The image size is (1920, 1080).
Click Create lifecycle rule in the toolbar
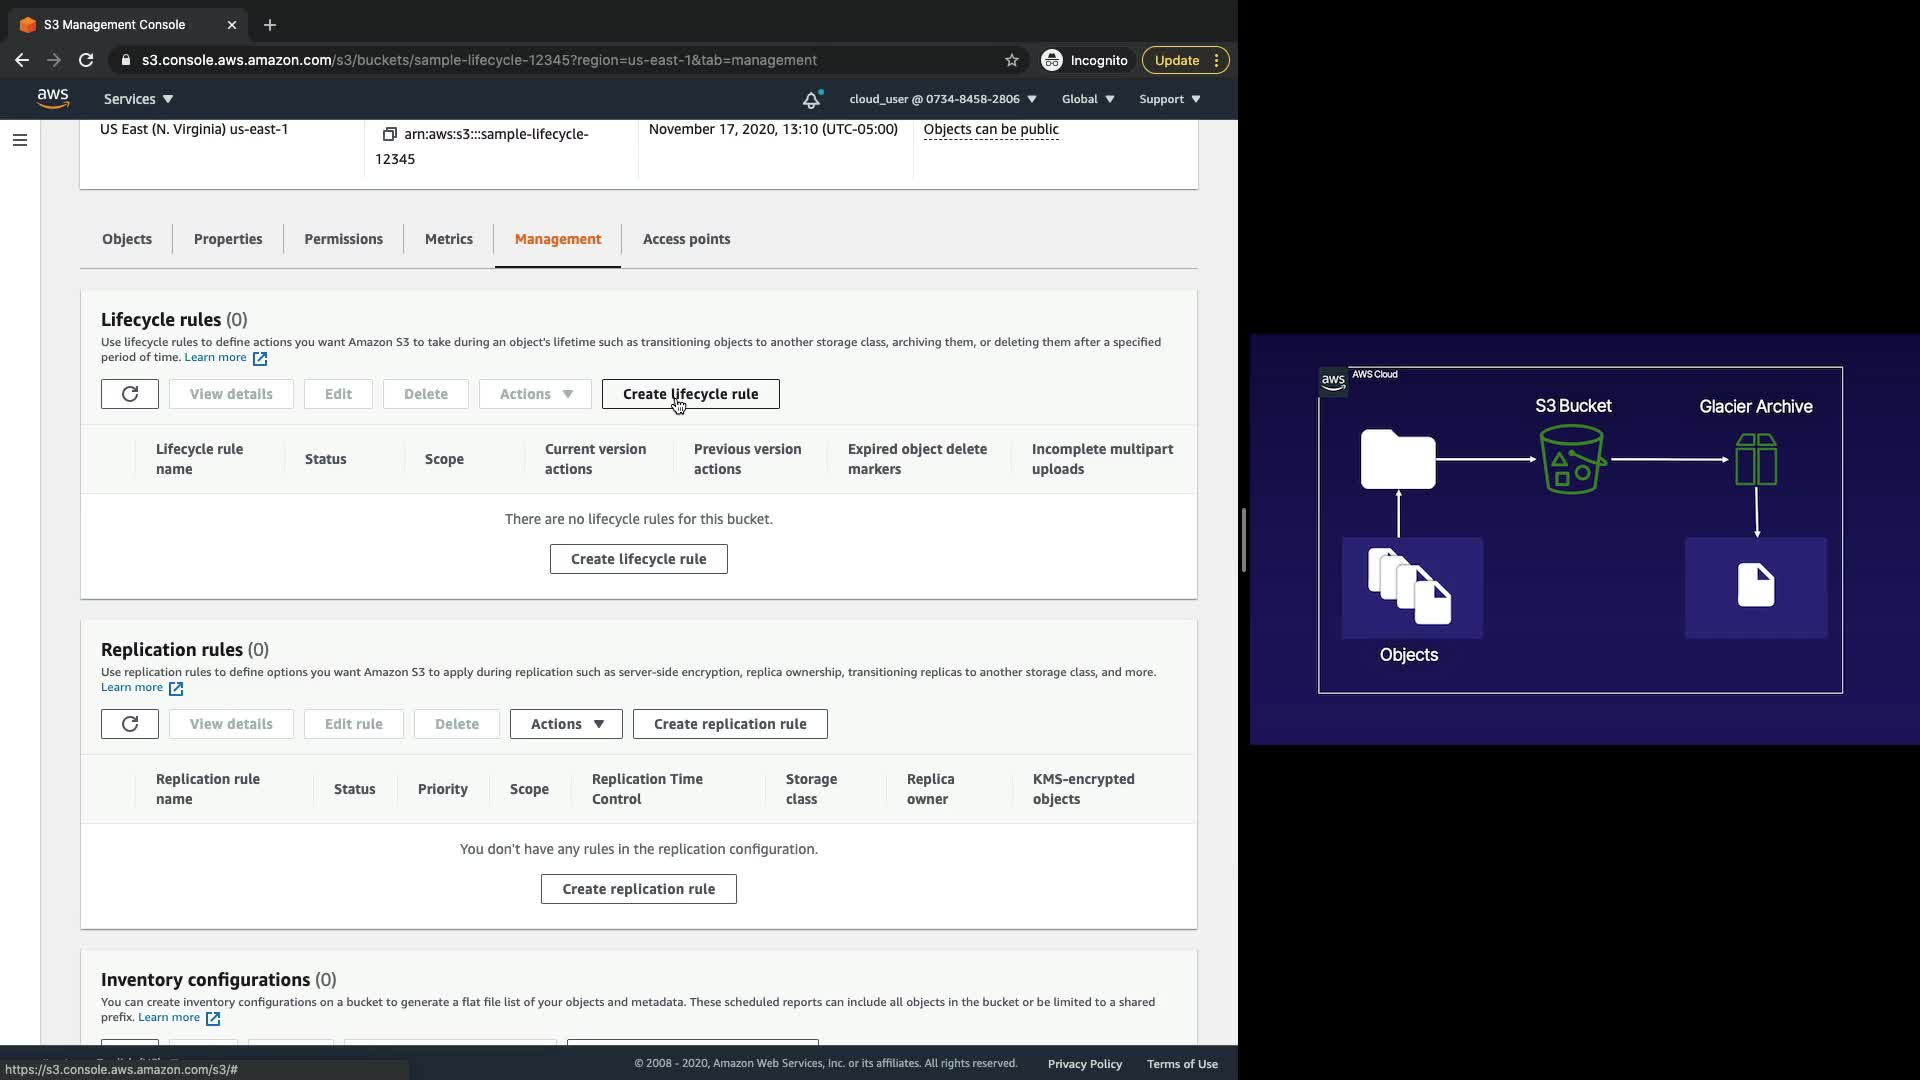point(690,394)
